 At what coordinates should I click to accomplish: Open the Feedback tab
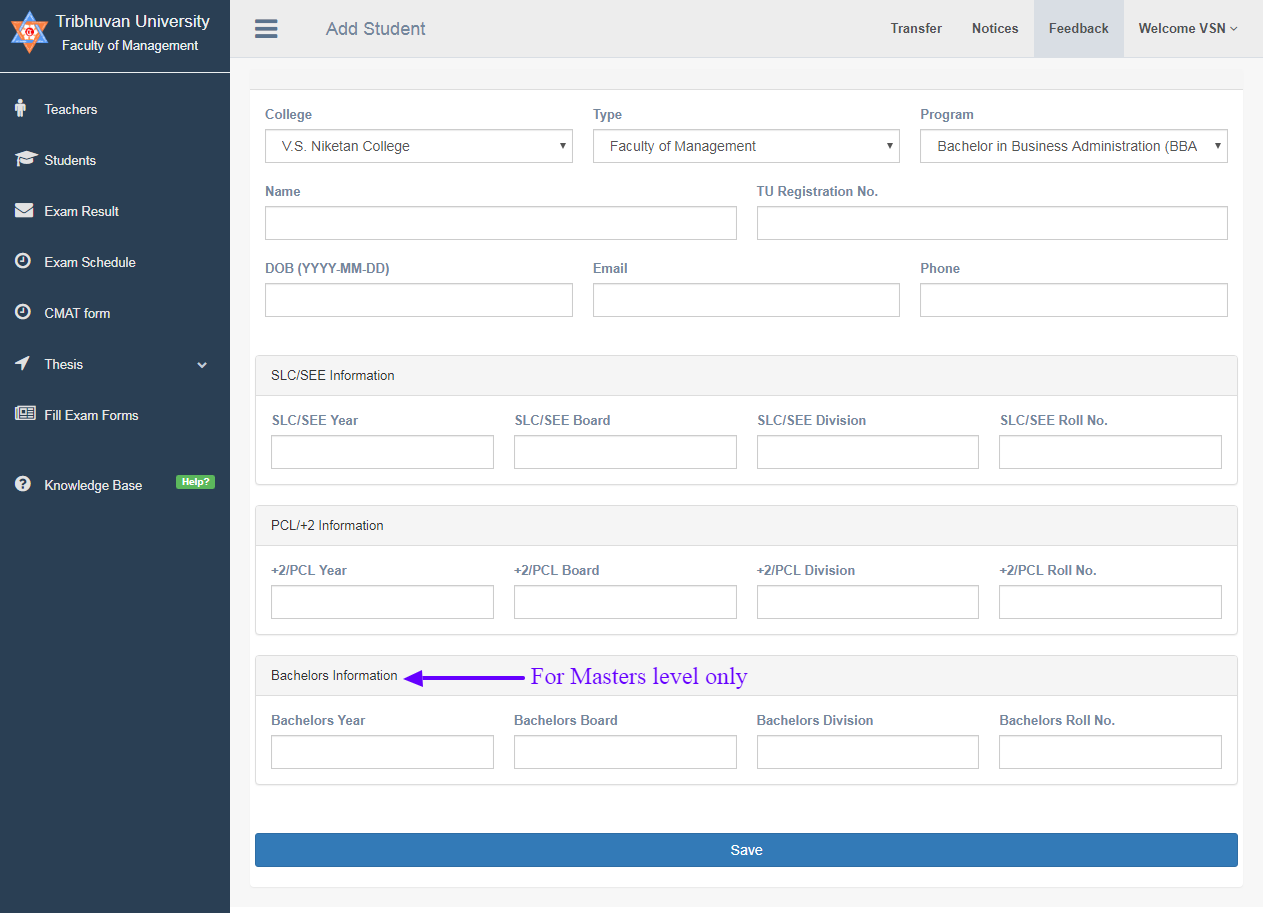coord(1078,29)
